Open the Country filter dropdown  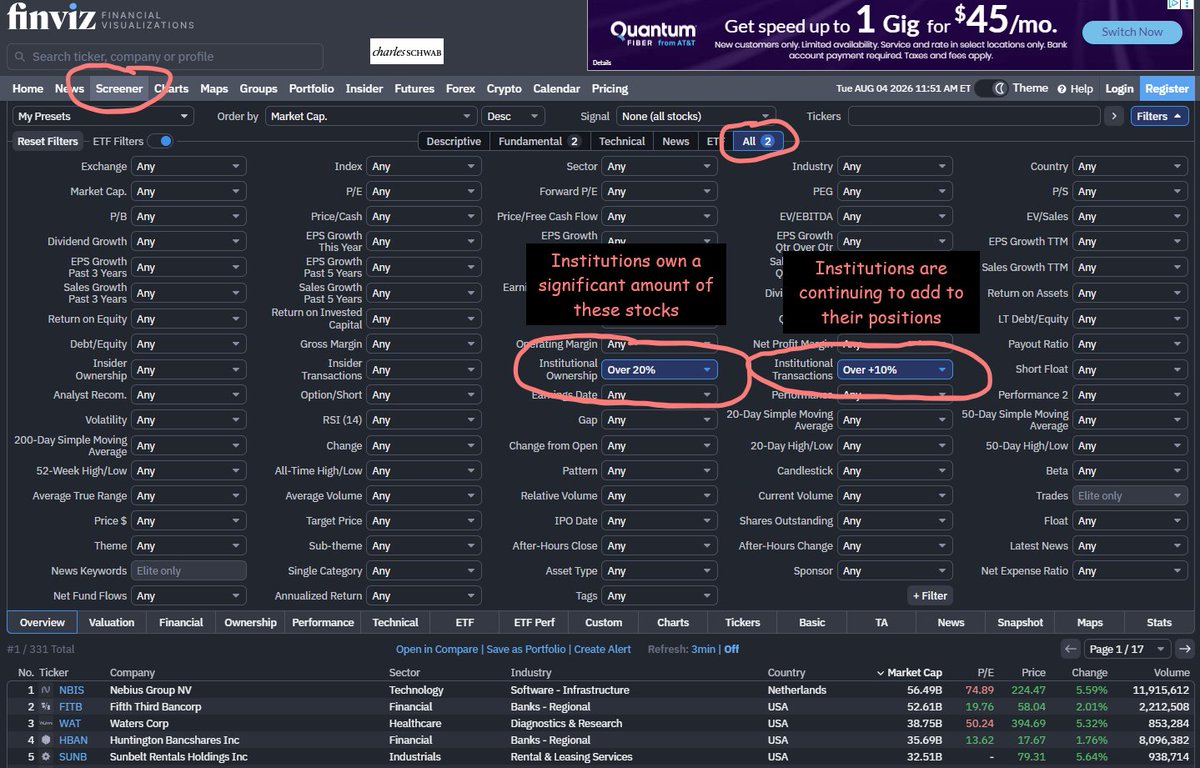1130,167
